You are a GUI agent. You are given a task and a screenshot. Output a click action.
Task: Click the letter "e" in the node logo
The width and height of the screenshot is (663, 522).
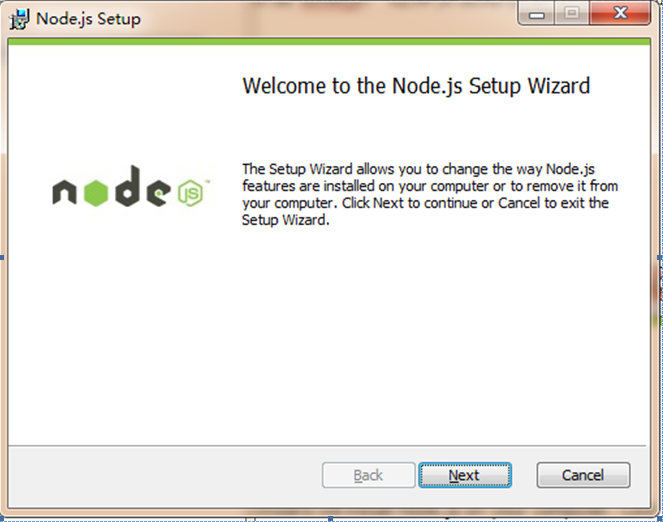[x=159, y=192]
